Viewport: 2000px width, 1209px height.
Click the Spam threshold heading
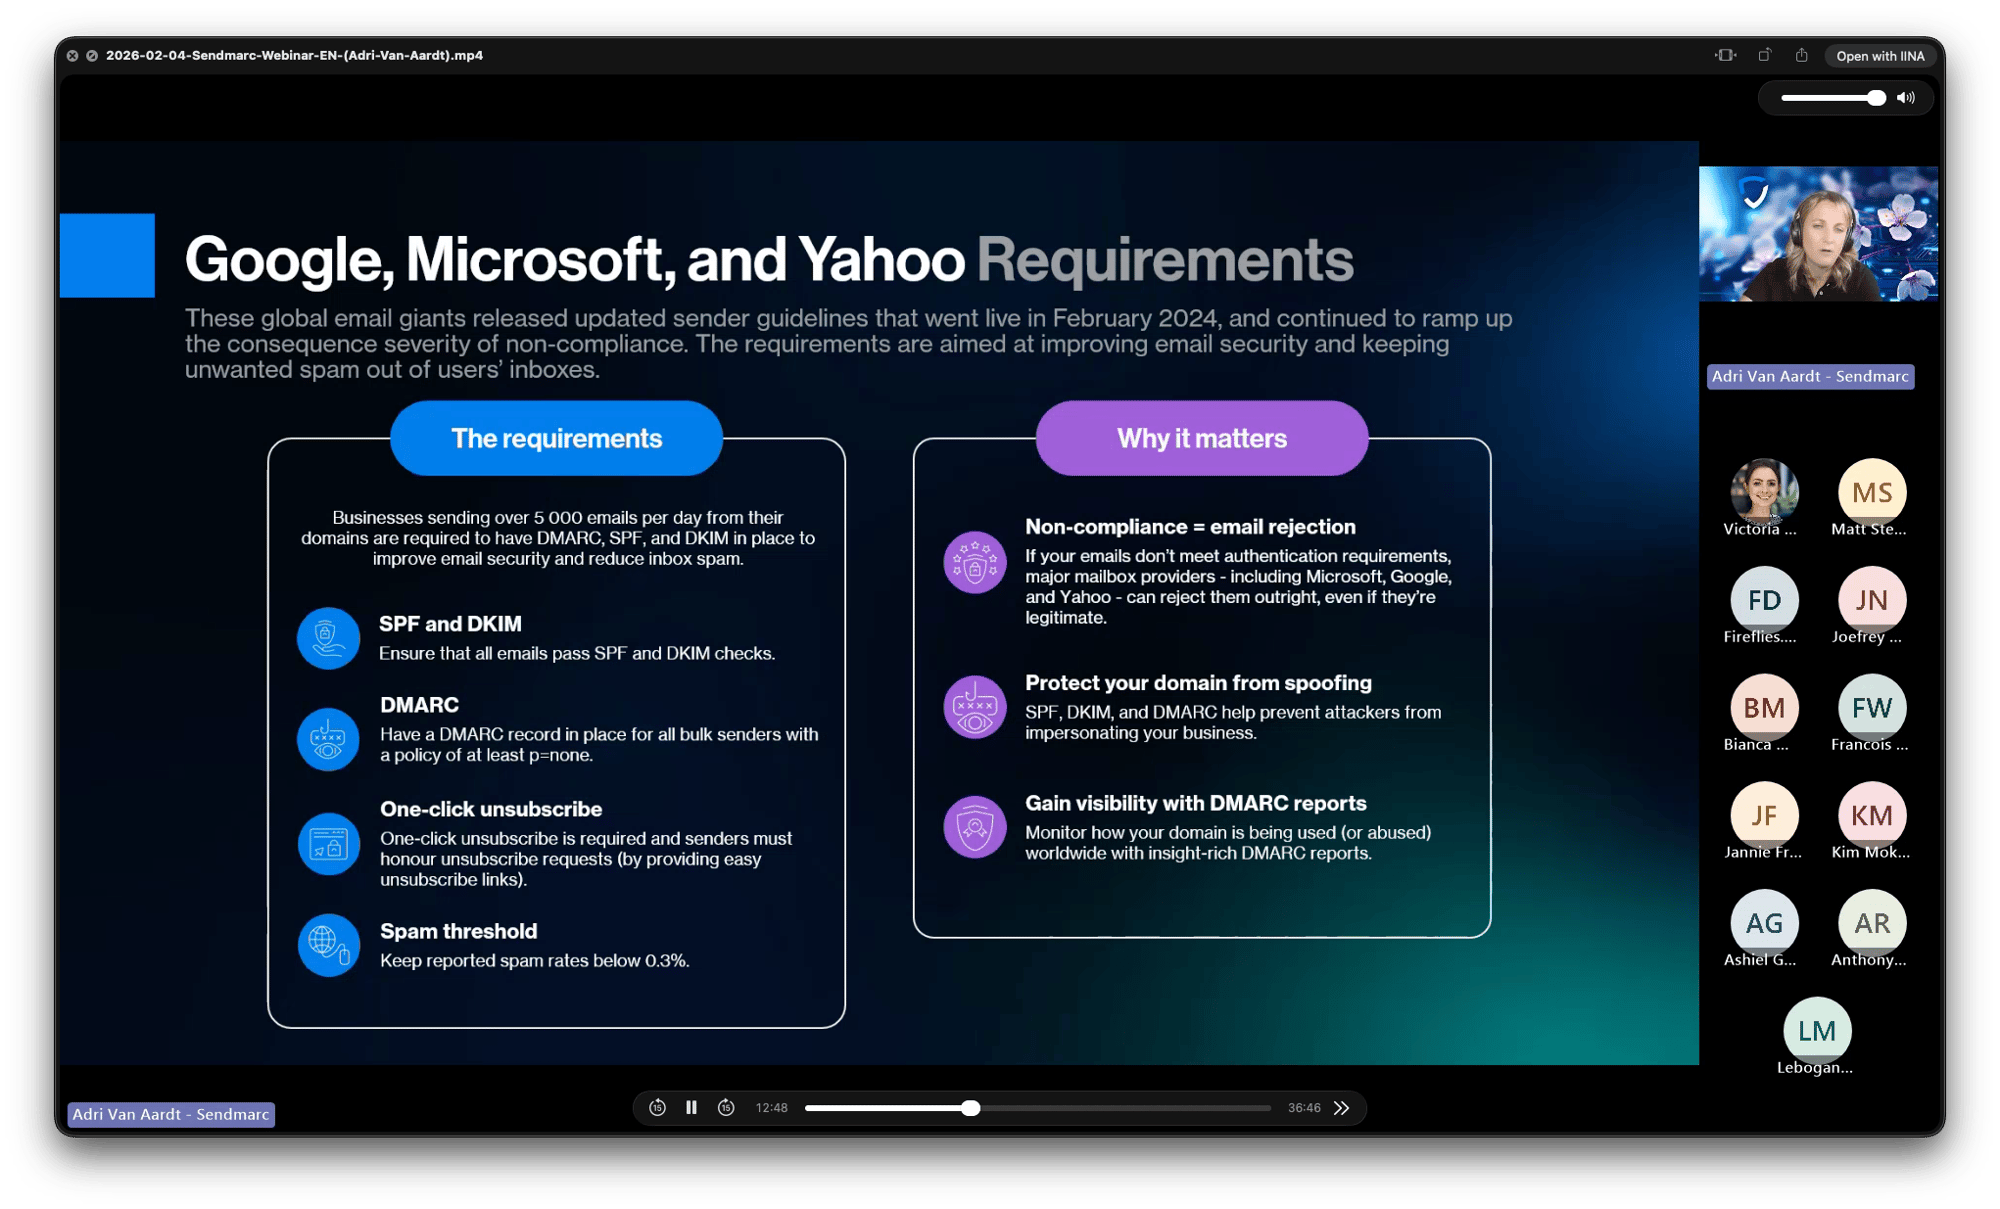458,931
